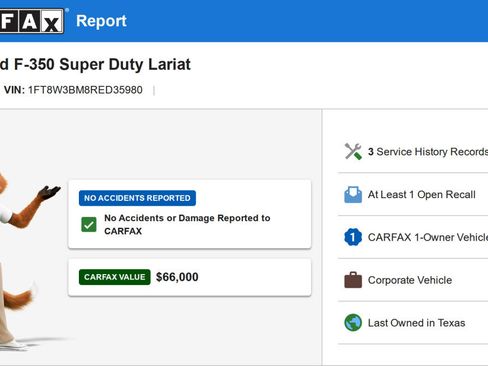This screenshot has height=366, width=488.
Task: Click the green checkmark icon
Action: tap(89, 224)
